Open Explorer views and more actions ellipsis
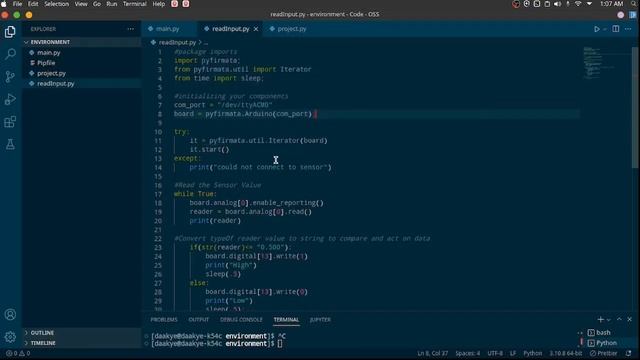The image size is (640, 360). (131, 29)
